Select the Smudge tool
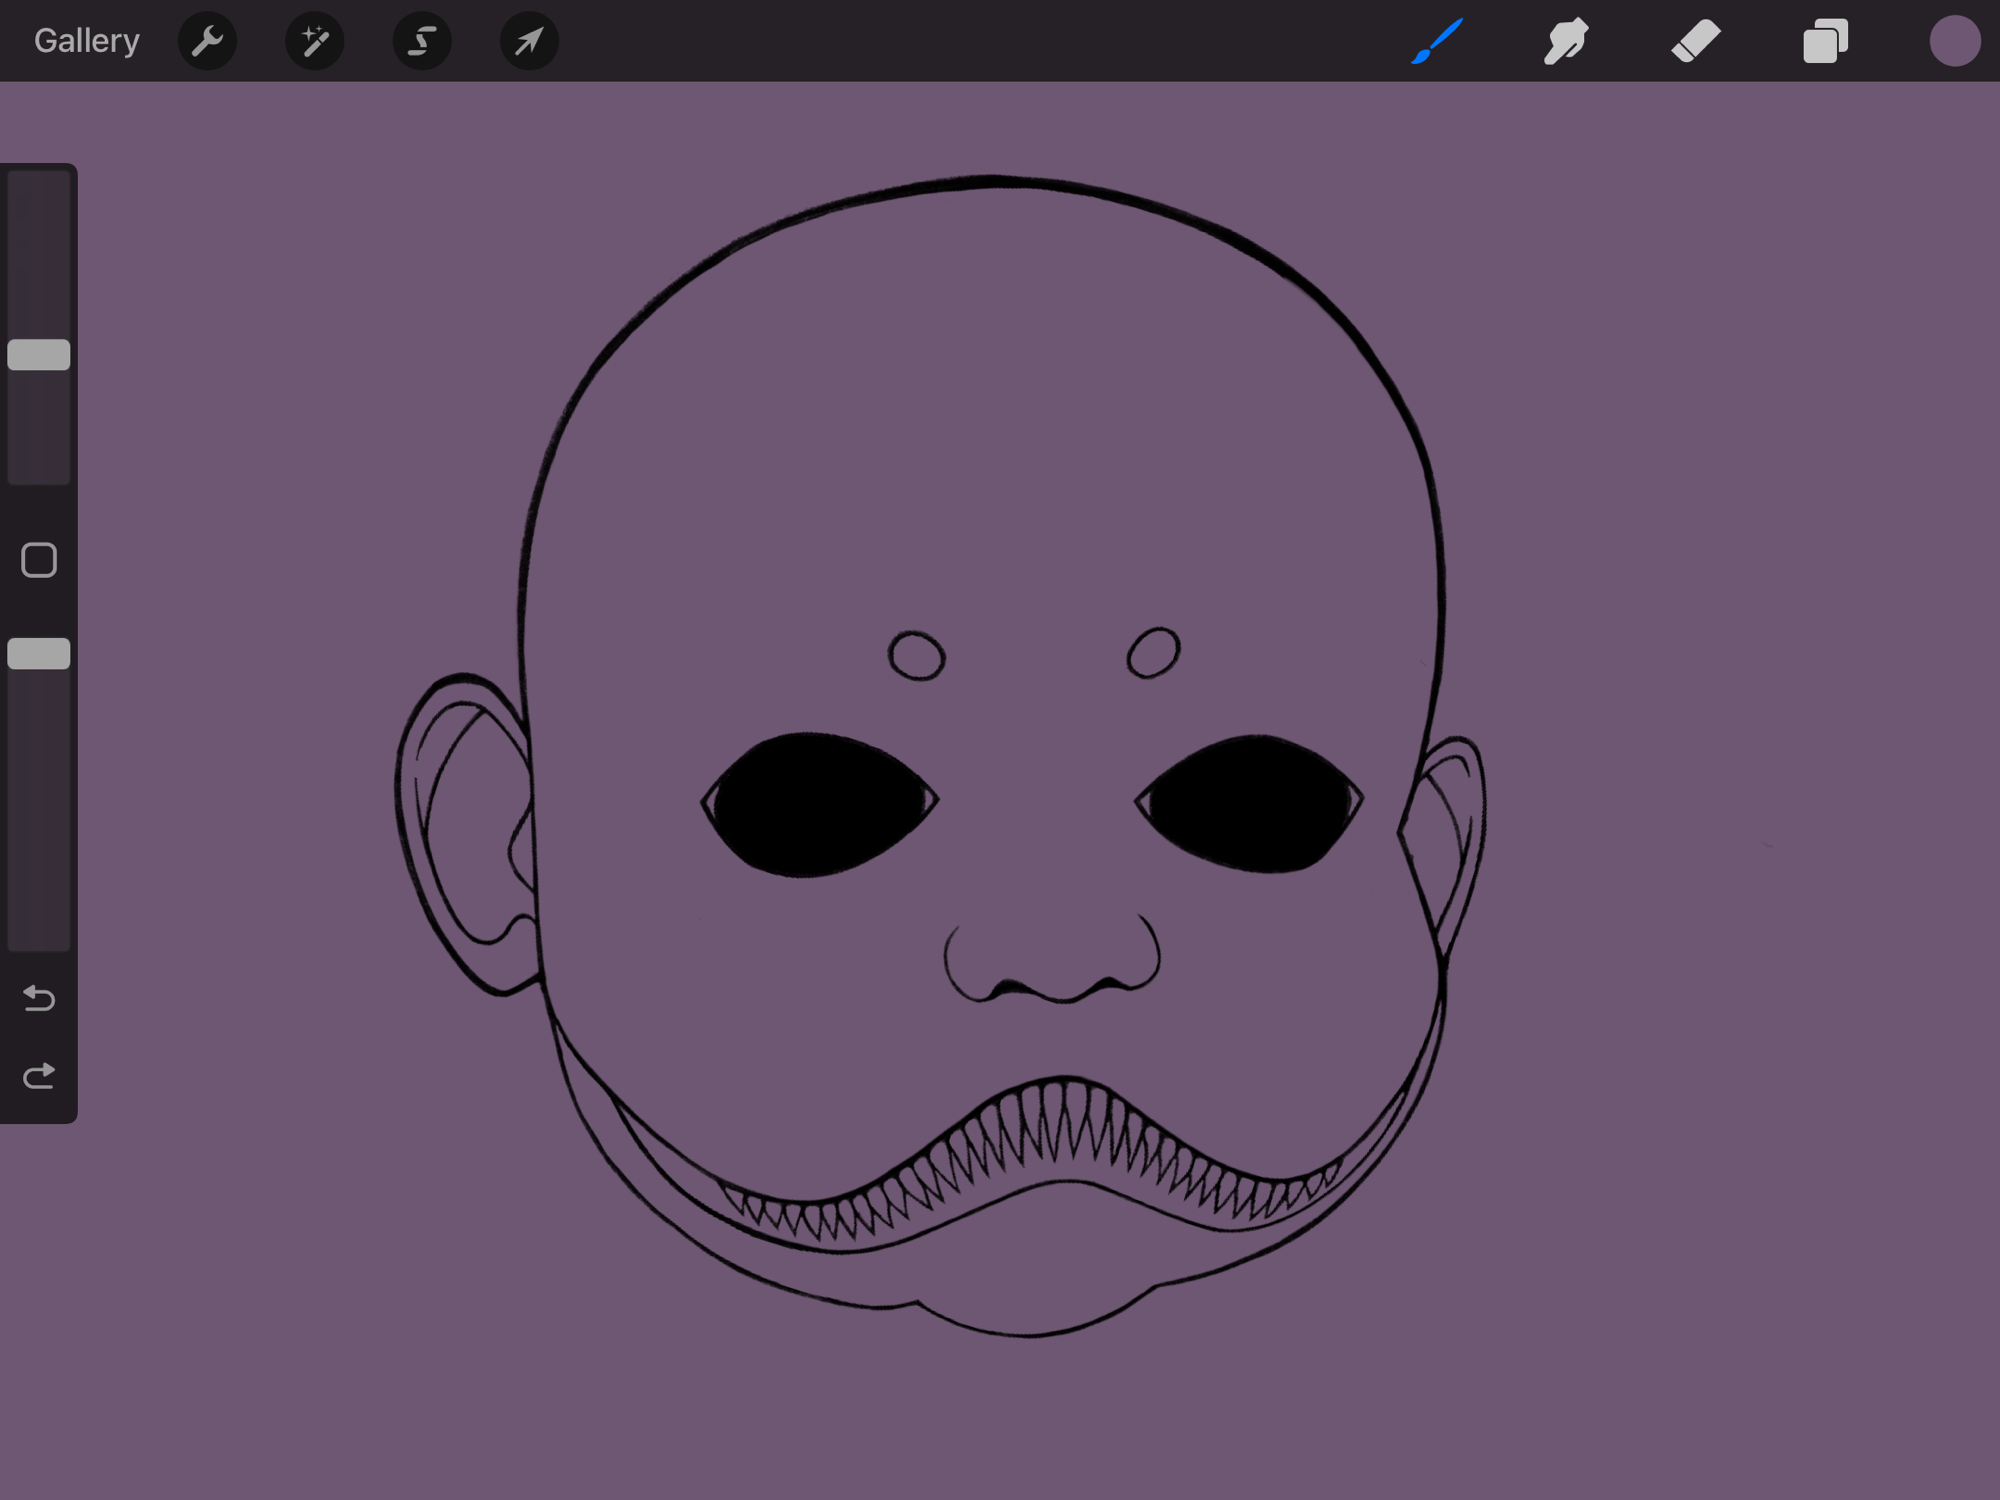 tap(1566, 41)
